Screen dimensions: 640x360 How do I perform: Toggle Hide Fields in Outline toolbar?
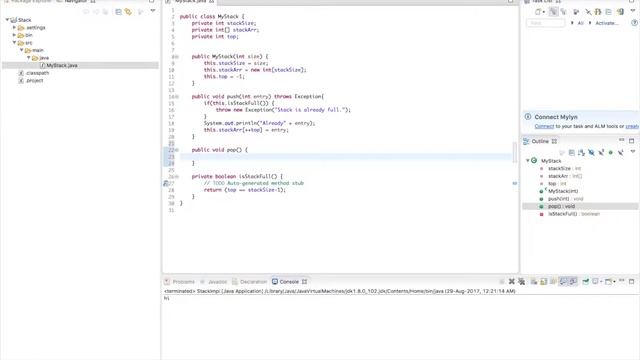[x=591, y=153]
